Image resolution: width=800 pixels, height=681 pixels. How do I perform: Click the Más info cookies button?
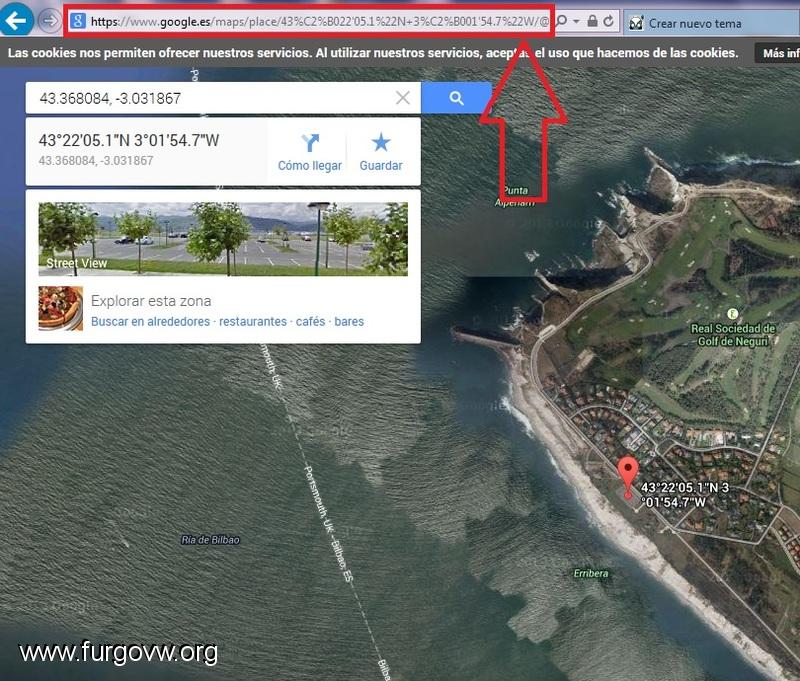tap(778, 53)
